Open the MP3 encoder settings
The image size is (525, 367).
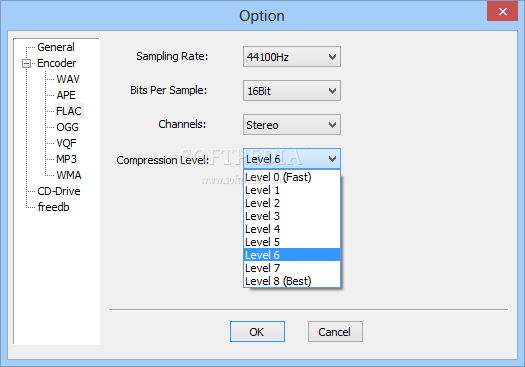coord(66,159)
